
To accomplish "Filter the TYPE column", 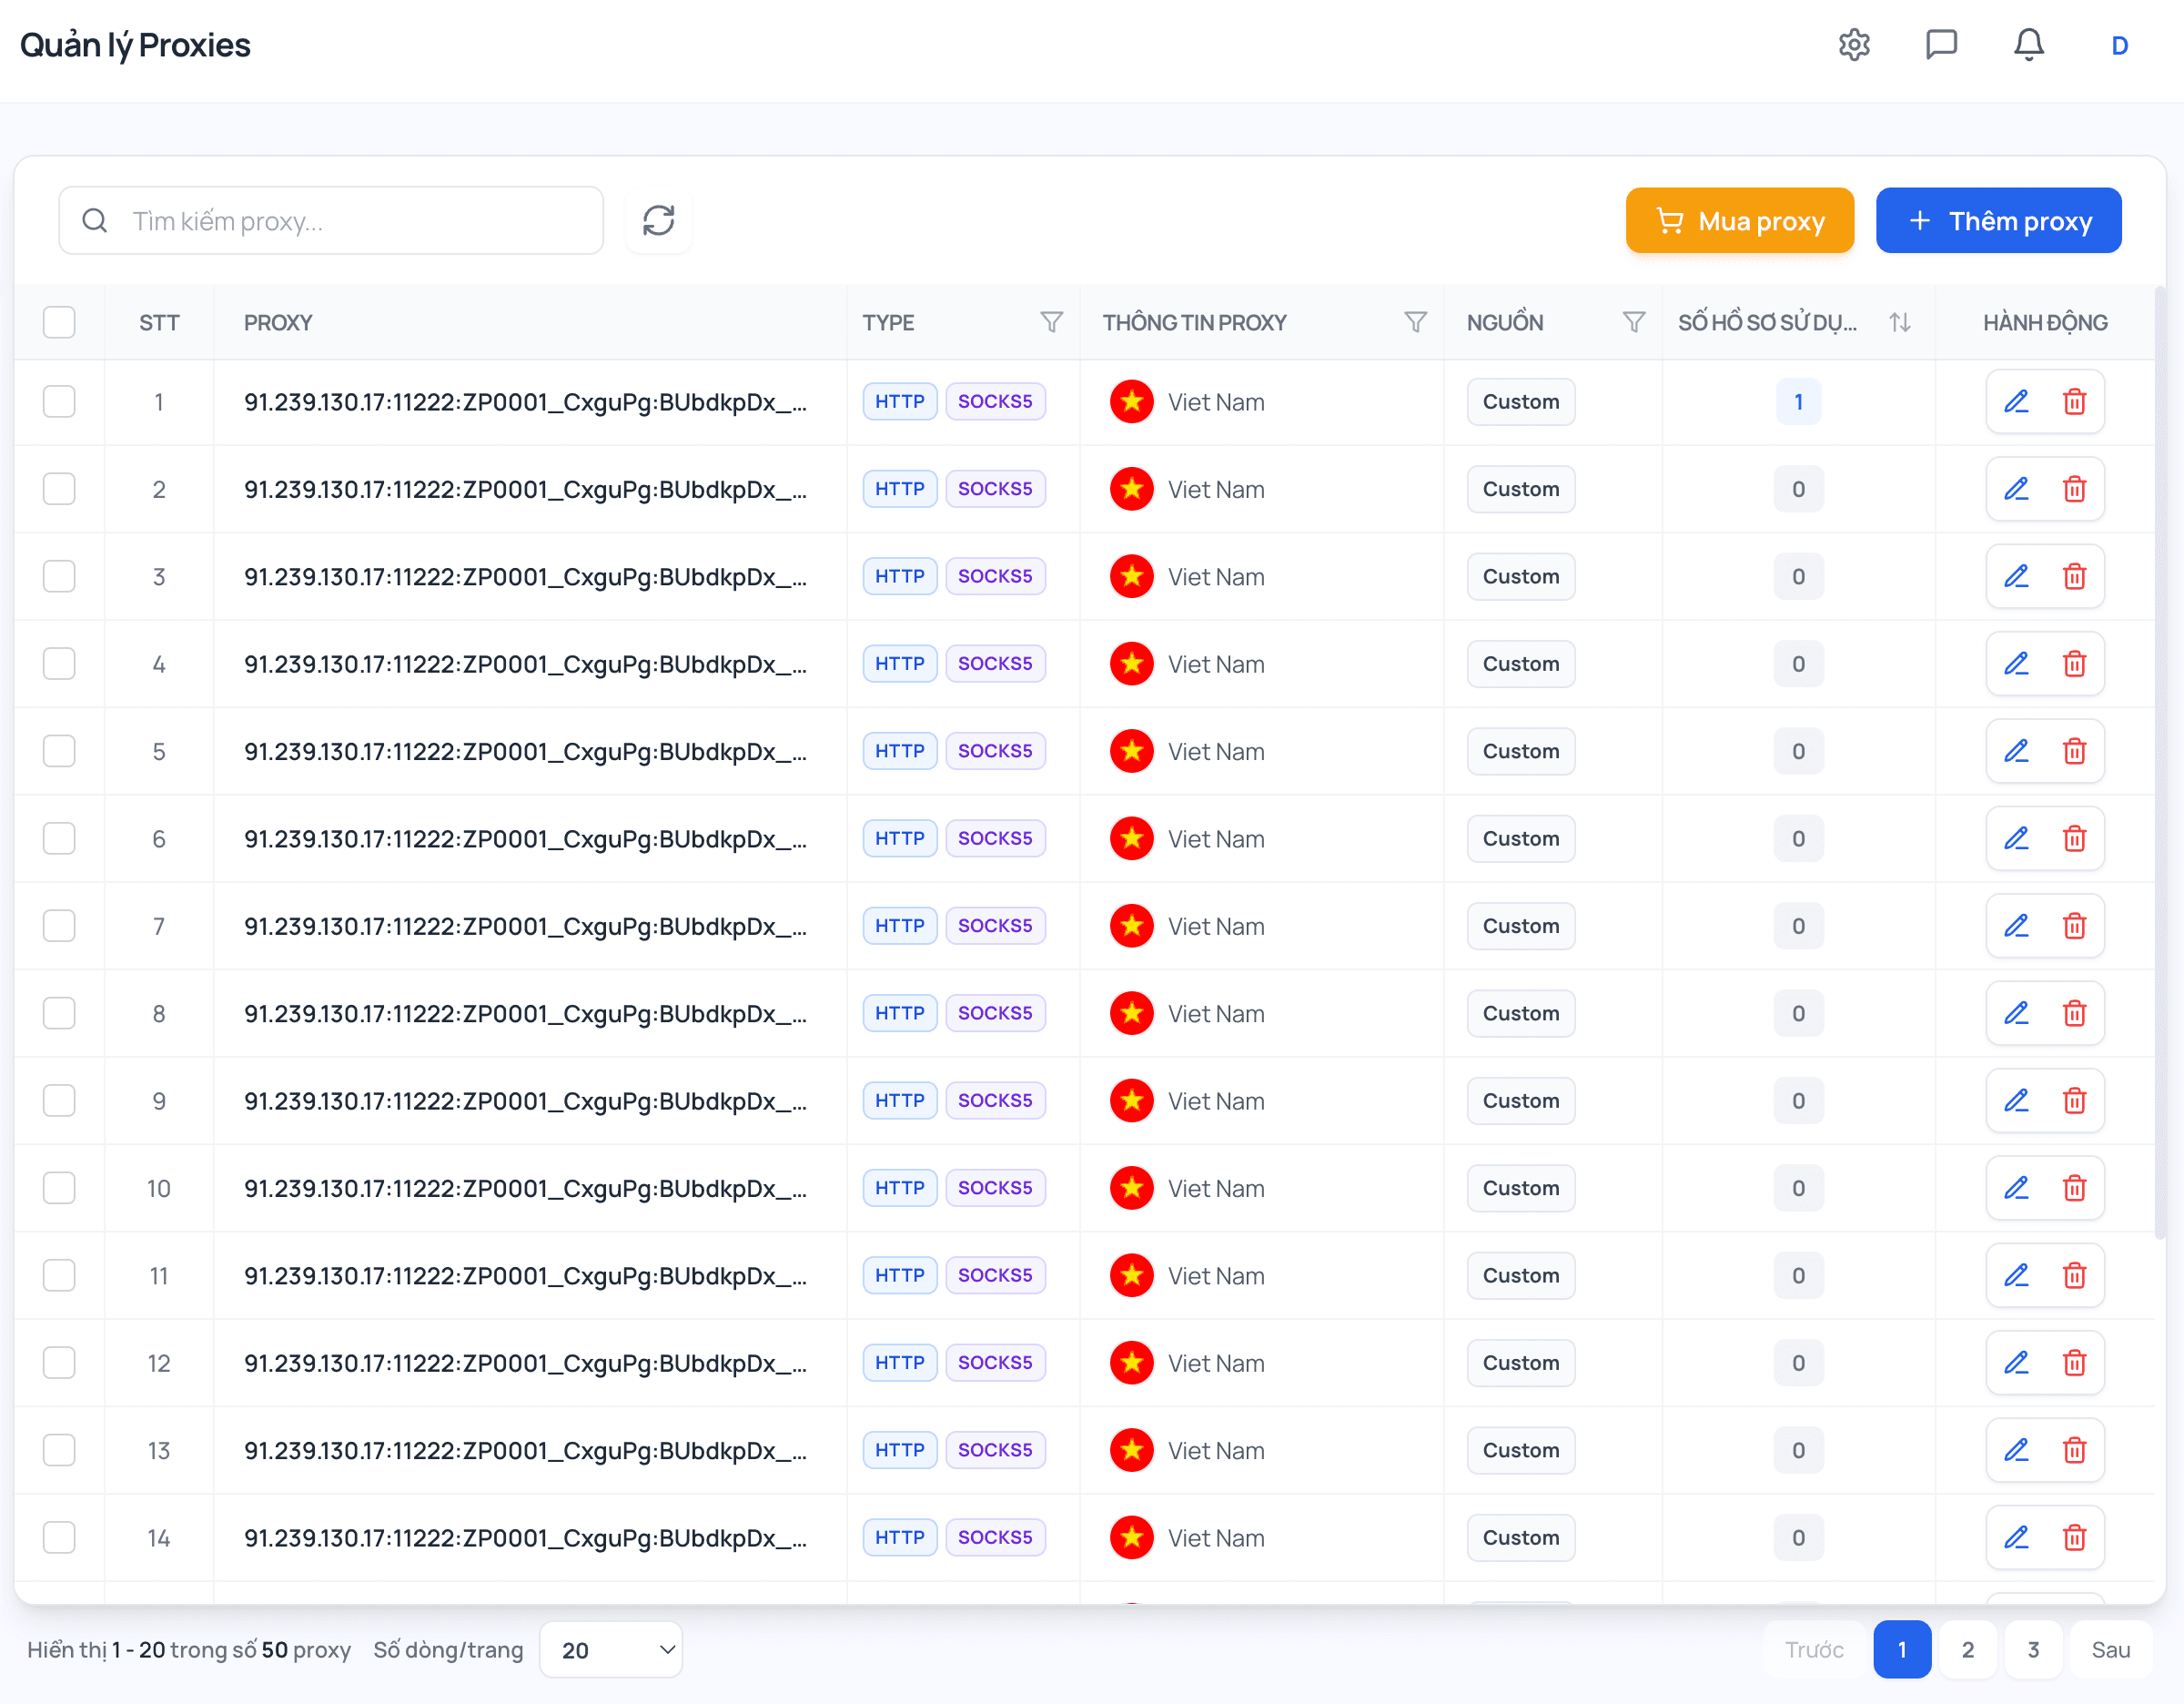I will tap(1051, 322).
